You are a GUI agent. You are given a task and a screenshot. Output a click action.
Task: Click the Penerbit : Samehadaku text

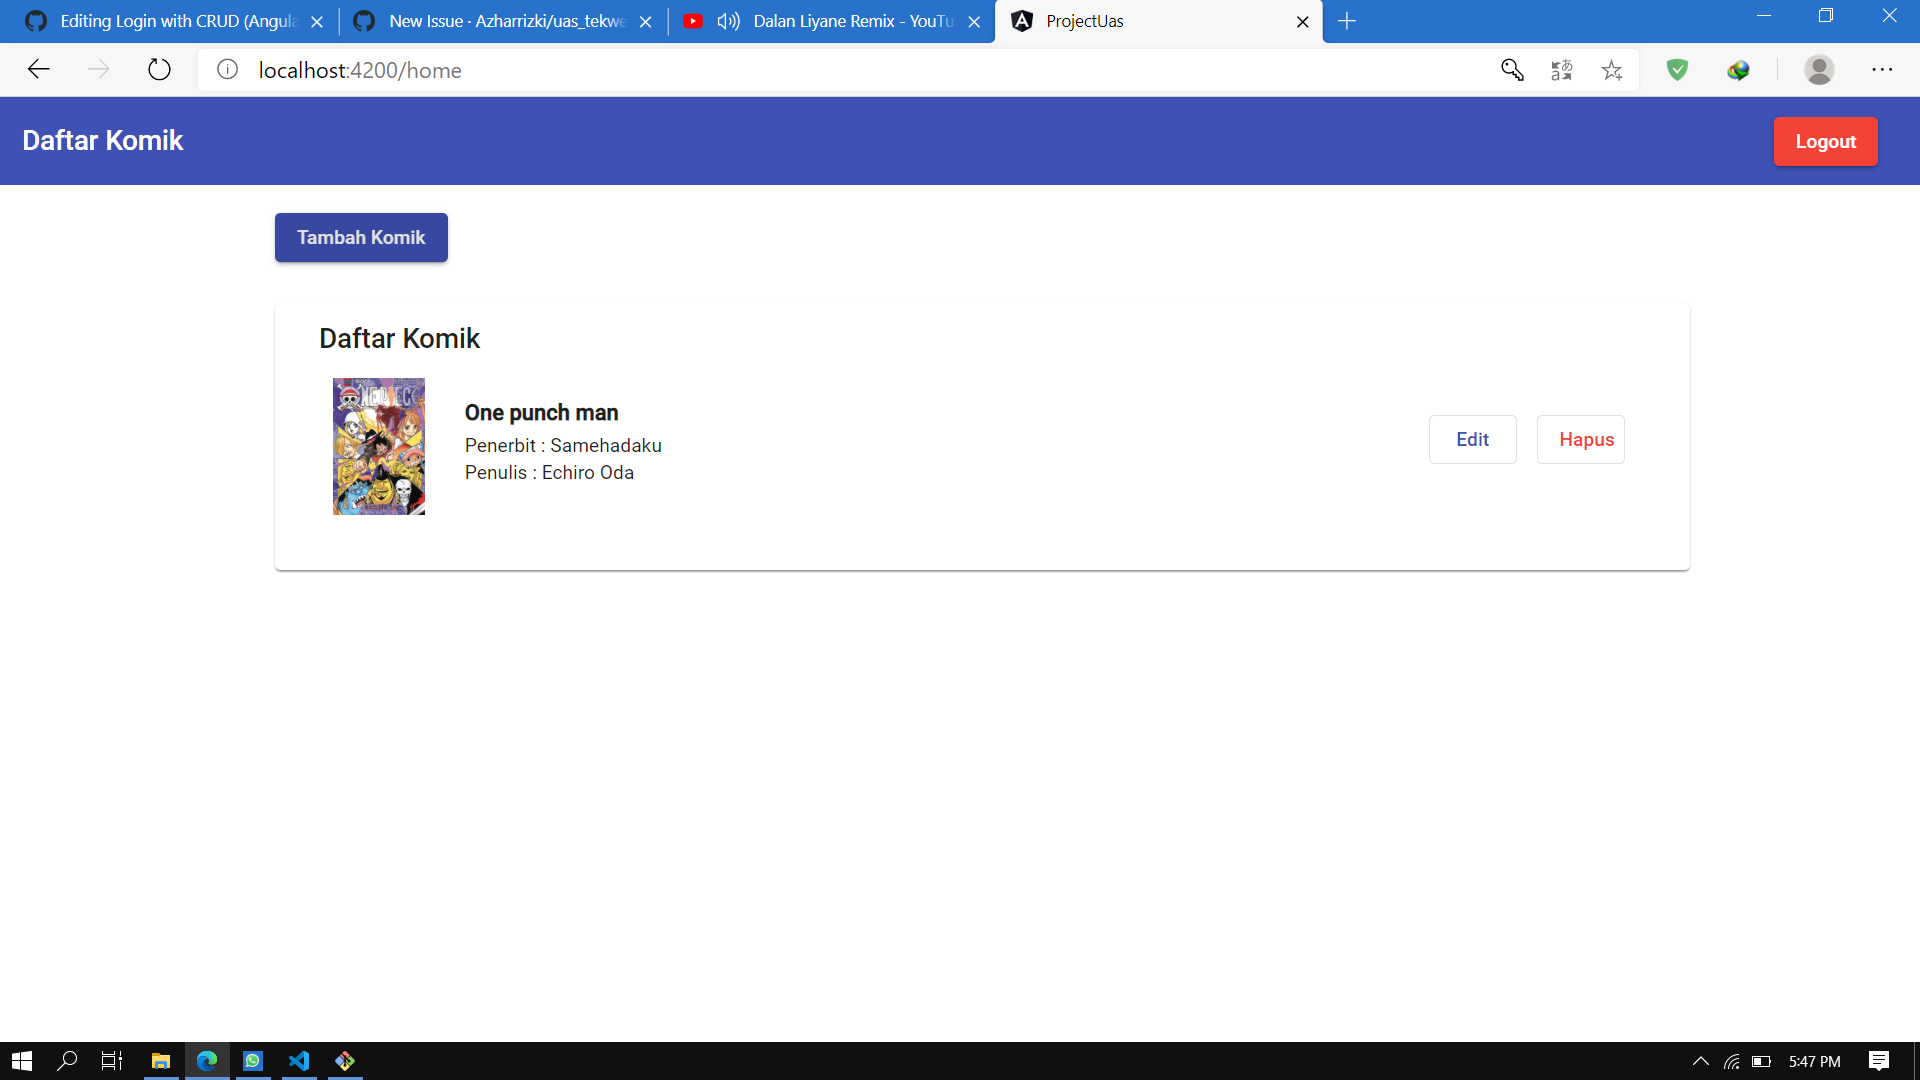point(563,446)
